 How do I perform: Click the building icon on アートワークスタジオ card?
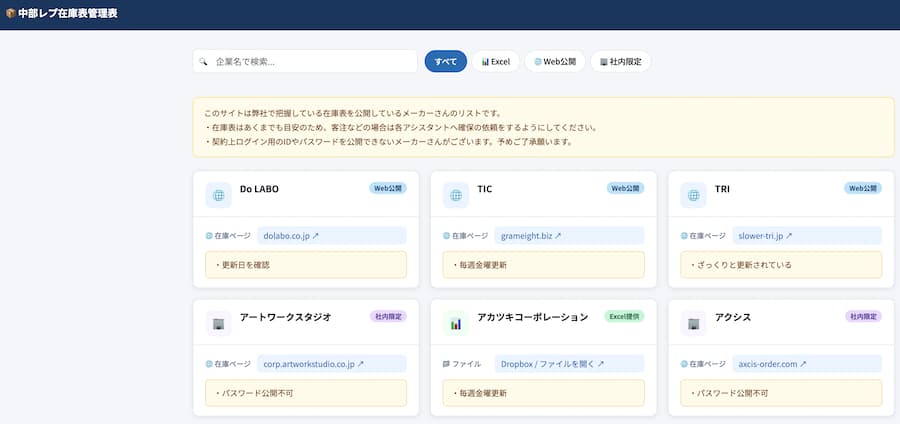(219, 324)
